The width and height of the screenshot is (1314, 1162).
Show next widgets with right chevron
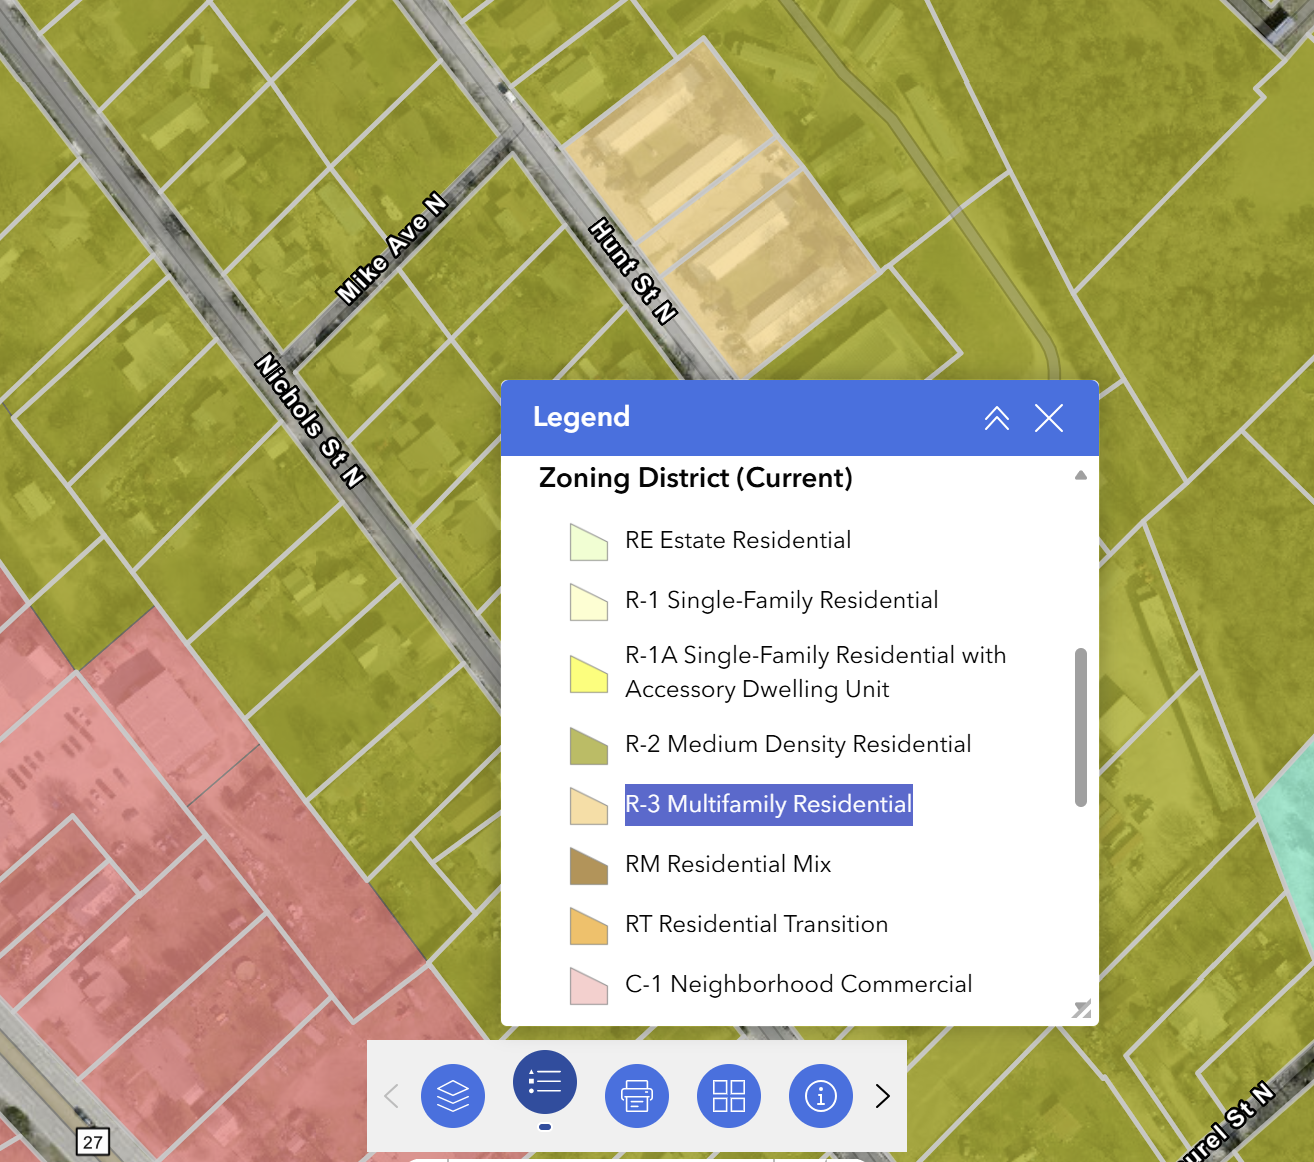(882, 1096)
